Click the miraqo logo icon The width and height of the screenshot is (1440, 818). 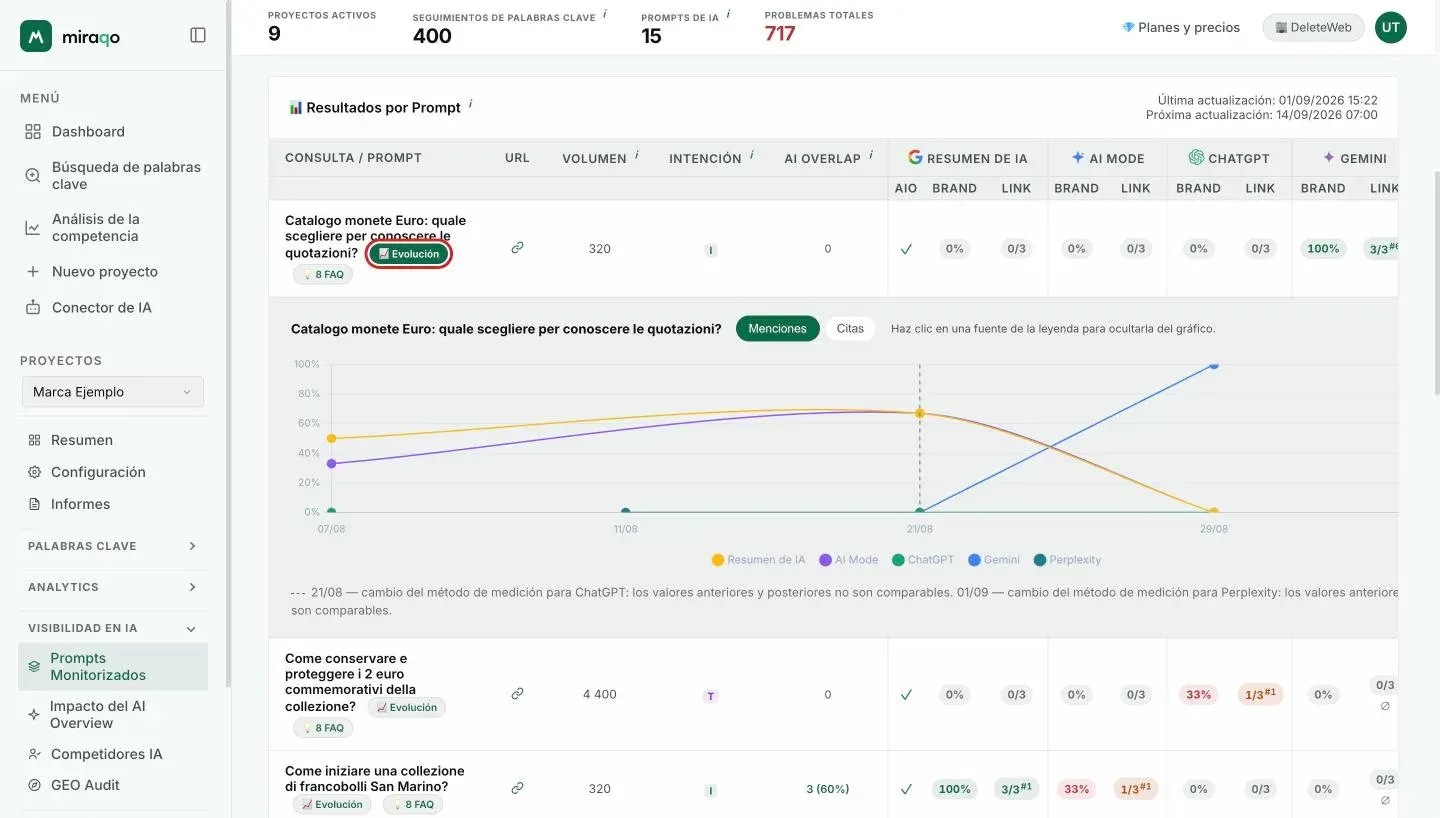tap(36, 36)
